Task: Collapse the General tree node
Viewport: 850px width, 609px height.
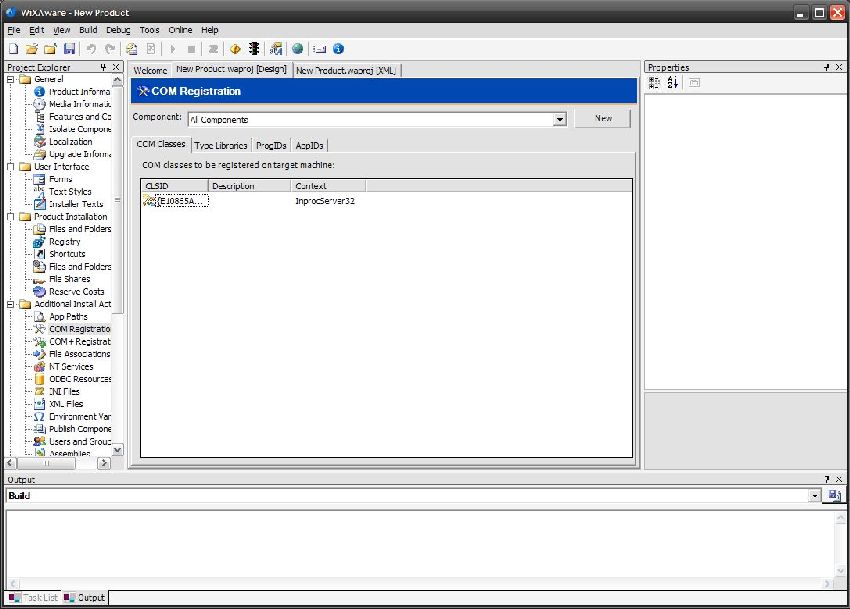Action: point(10,79)
